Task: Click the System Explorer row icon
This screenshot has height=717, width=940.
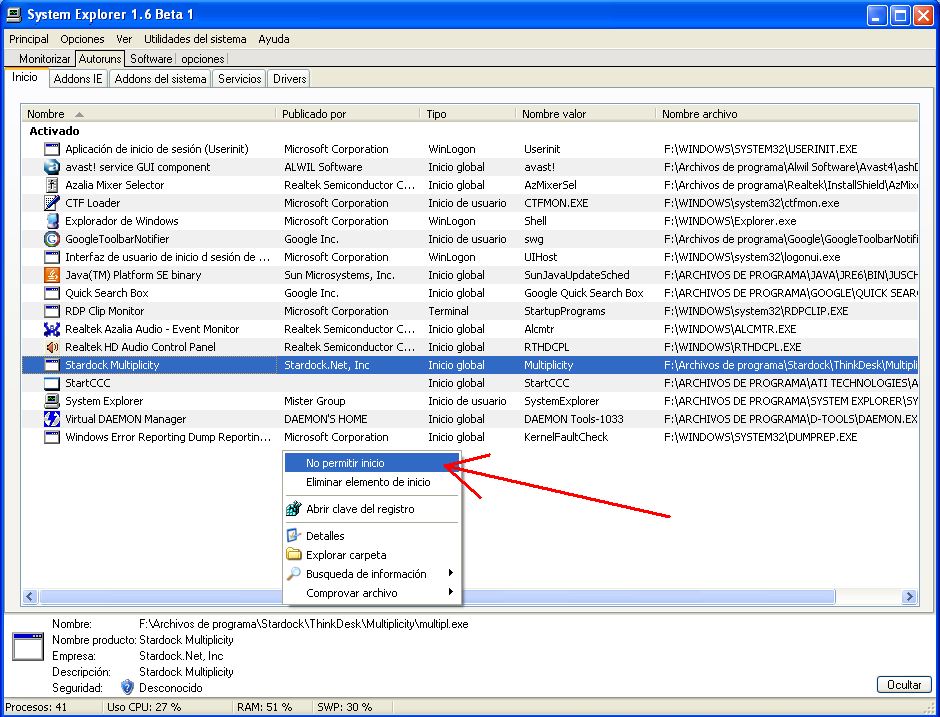Action: point(52,401)
